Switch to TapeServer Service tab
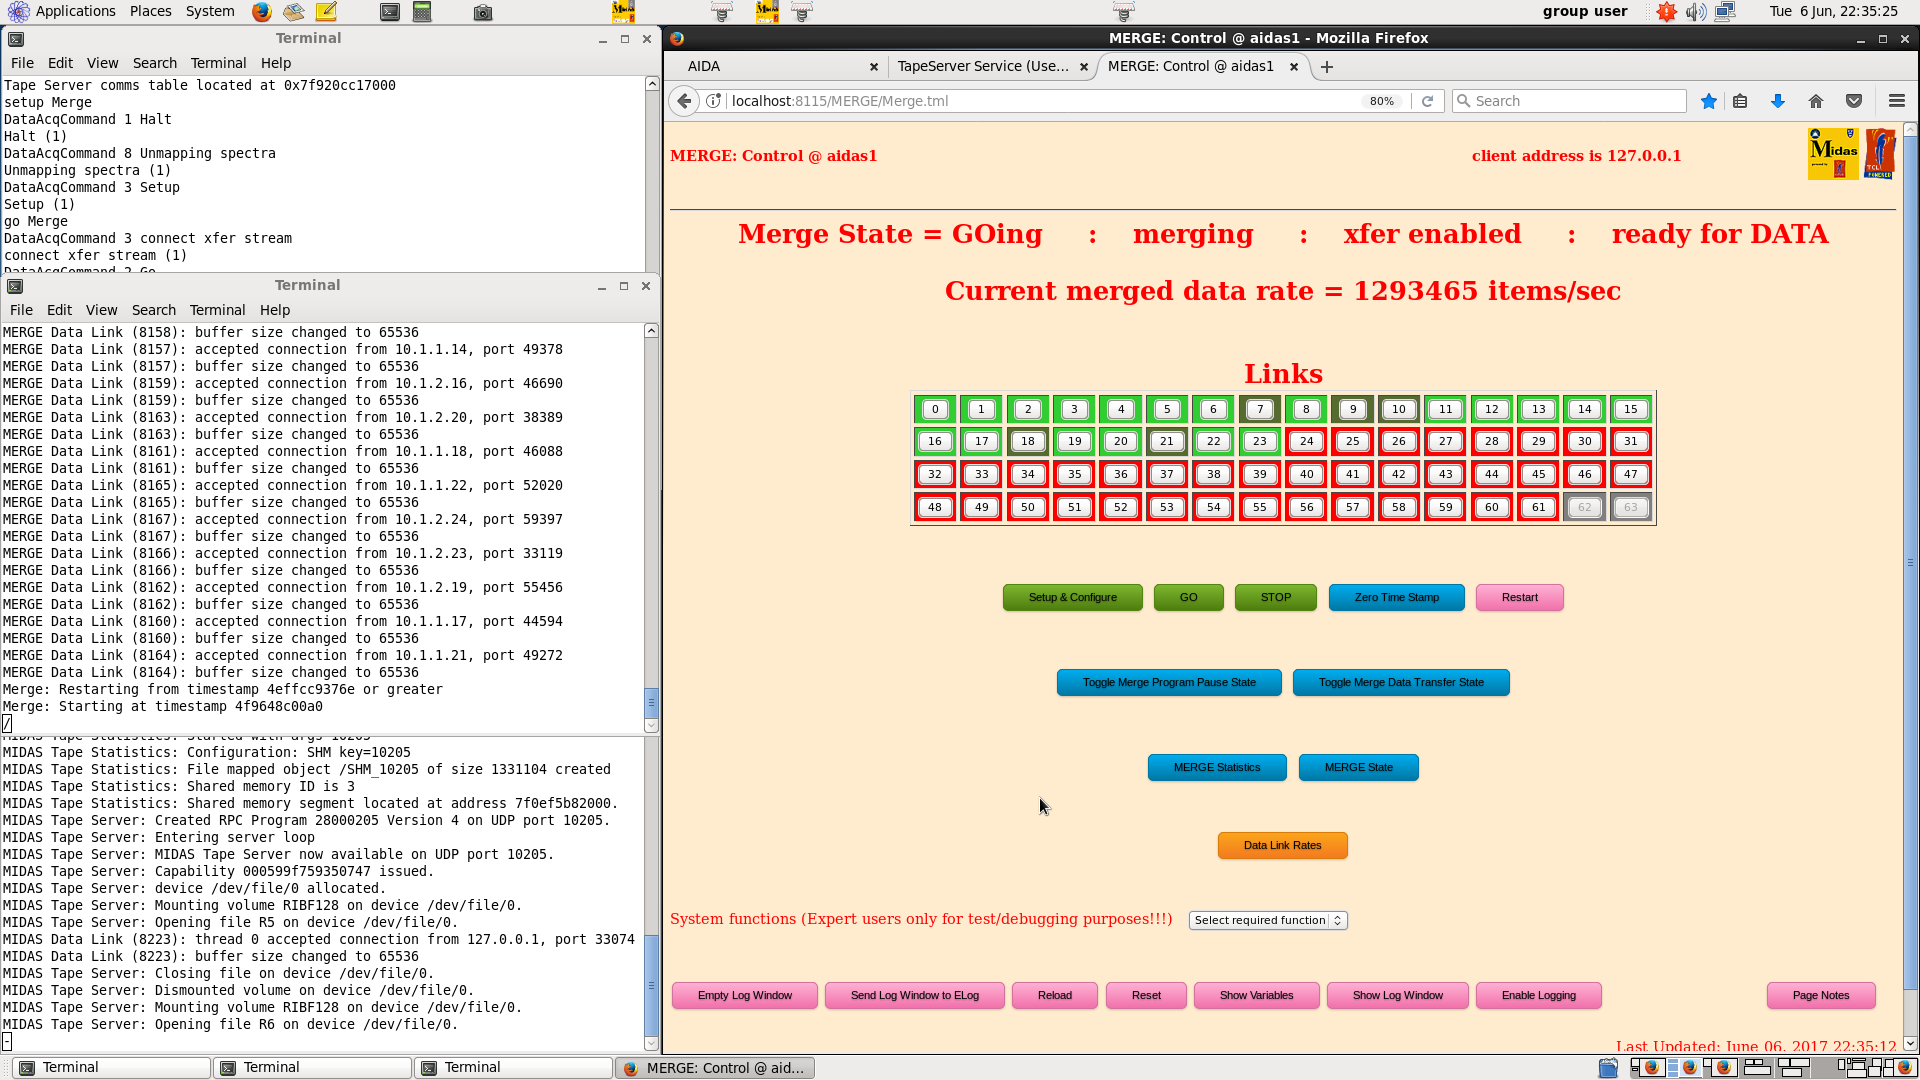This screenshot has height=1080, width=1920. pyautogui.click(x=982, y=66)
